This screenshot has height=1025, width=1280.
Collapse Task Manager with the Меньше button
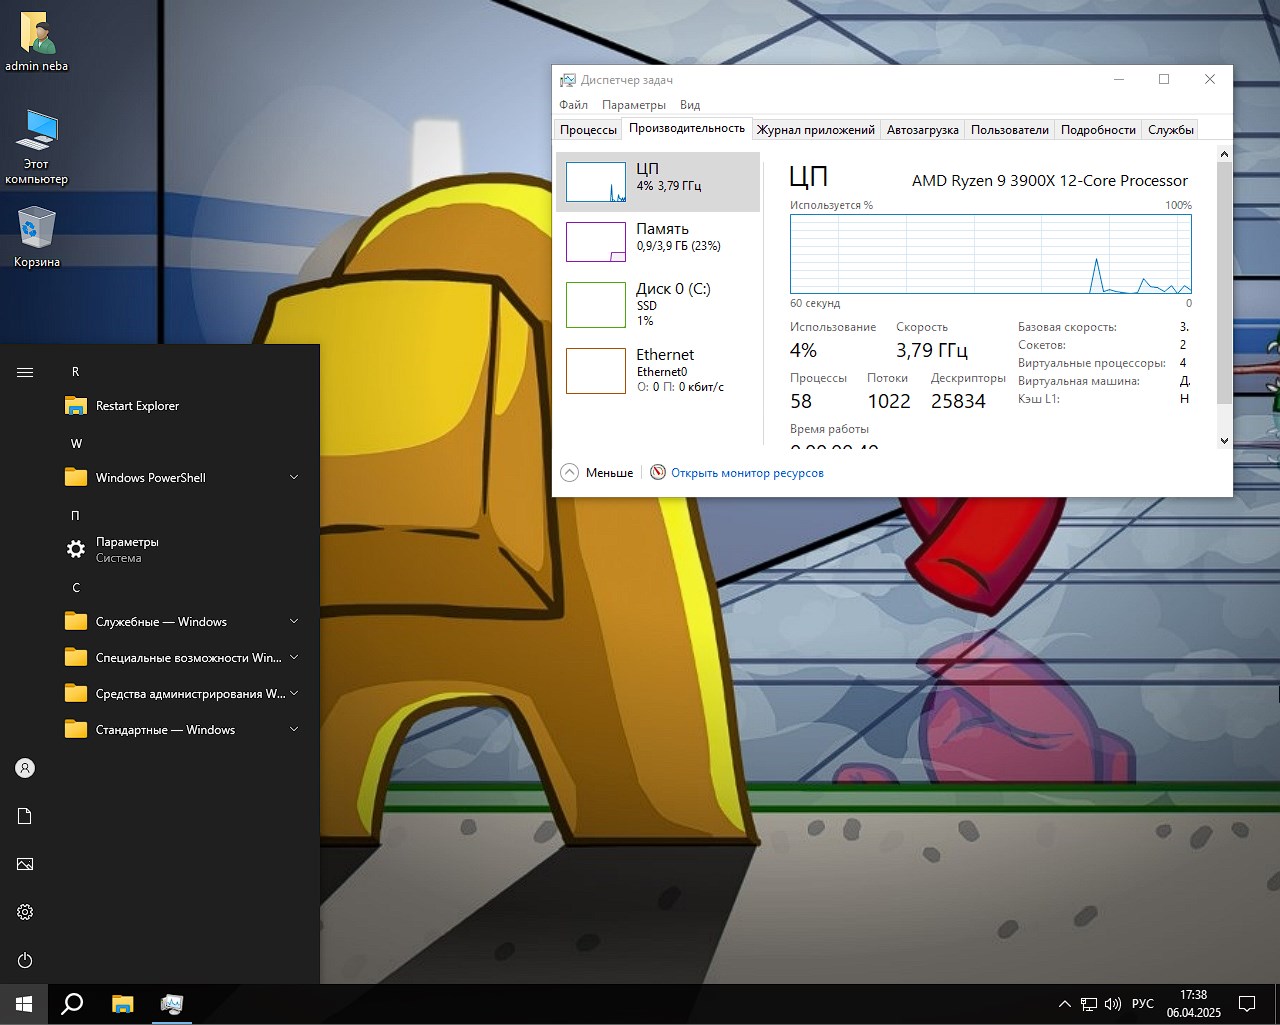[x=597, y=473]
